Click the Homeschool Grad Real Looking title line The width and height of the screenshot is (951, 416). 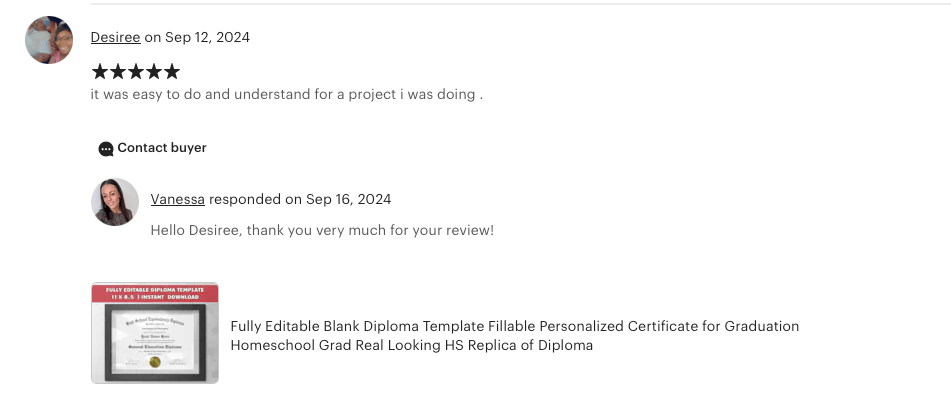click(411, 346)
